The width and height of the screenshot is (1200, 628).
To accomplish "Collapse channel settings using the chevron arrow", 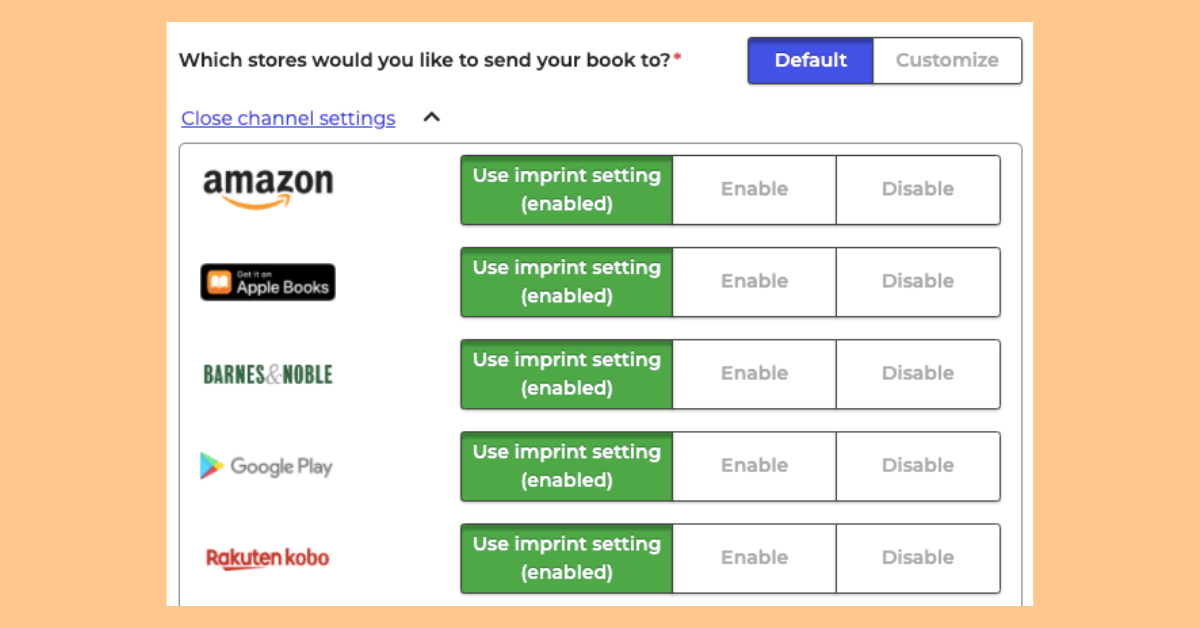I will tap(431, 117).
